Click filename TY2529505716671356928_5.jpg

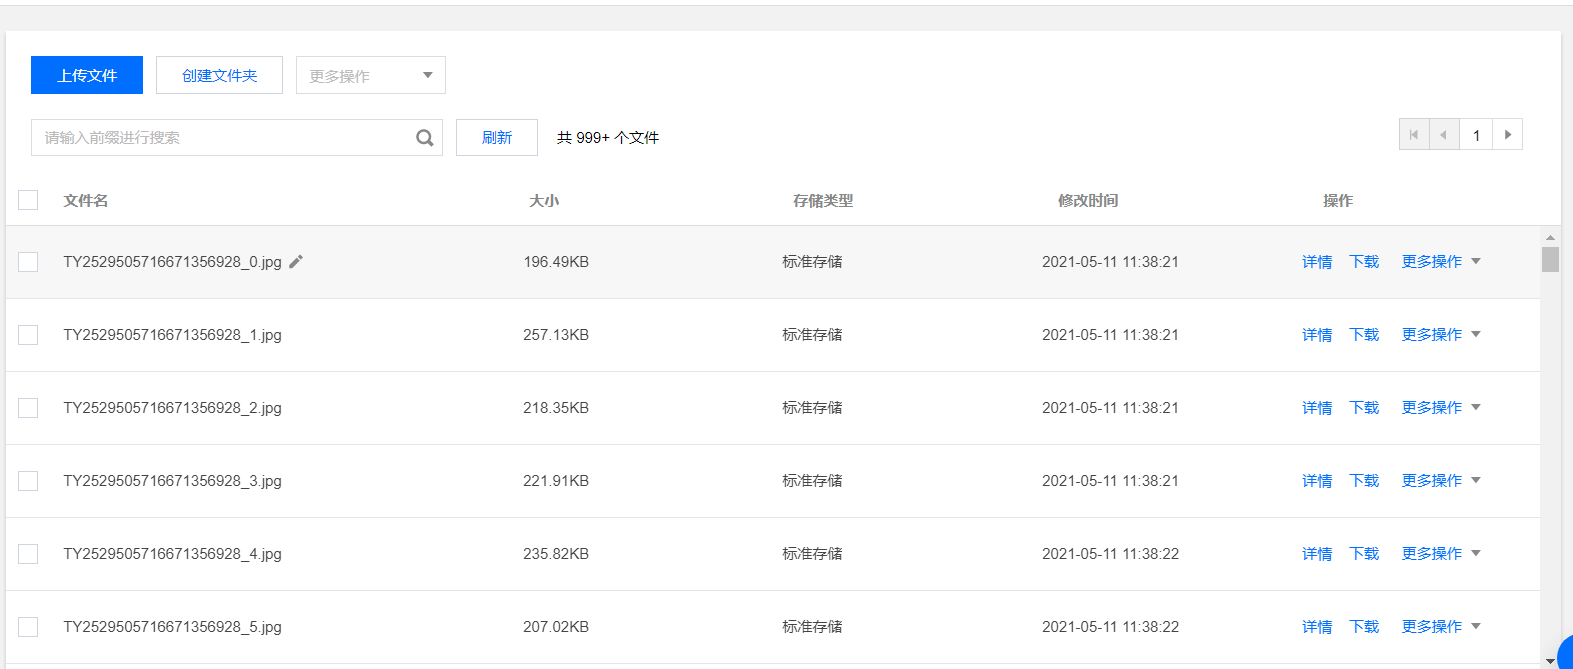[172, 627]
